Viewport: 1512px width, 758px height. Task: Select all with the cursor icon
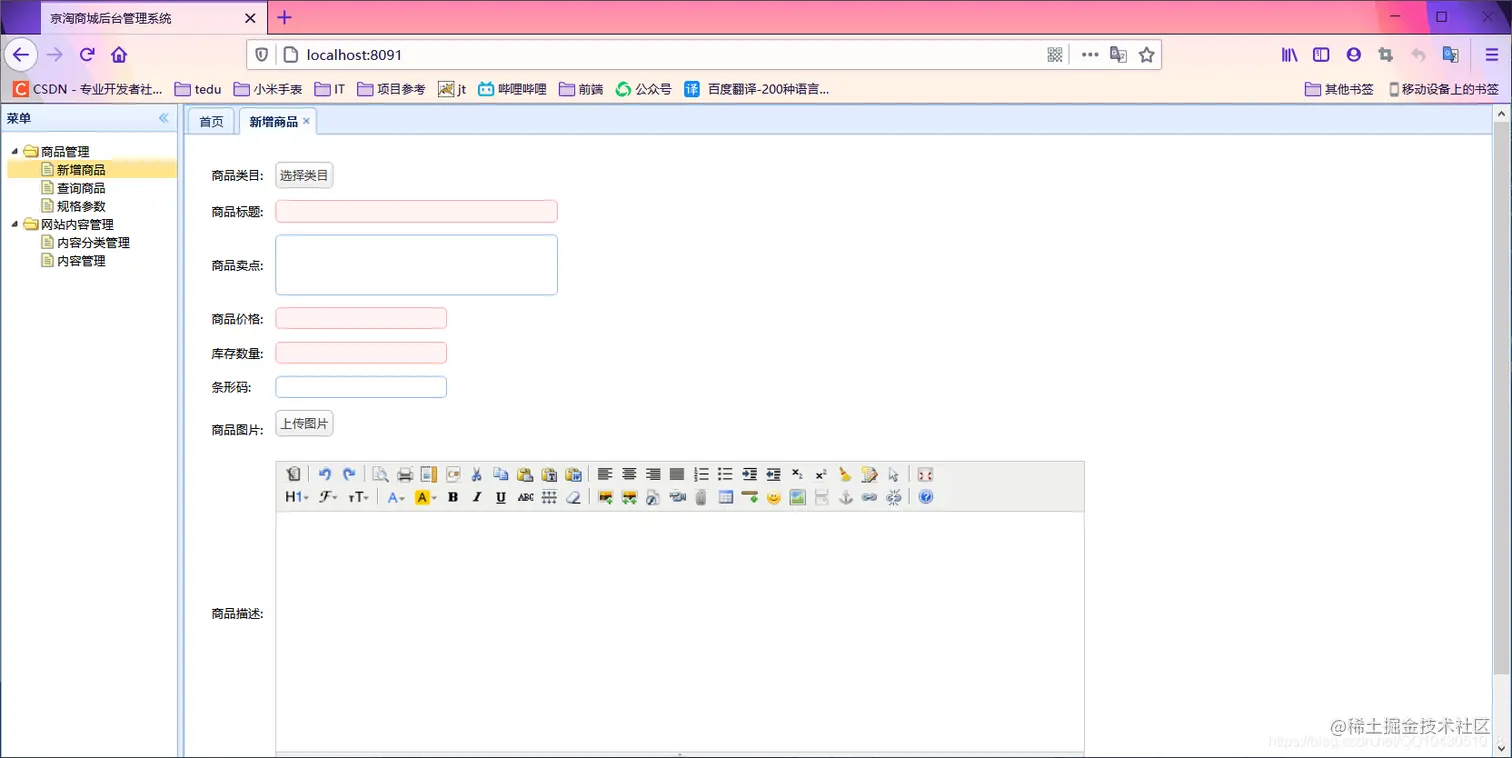pyautogui.click(x=893, y=474)
